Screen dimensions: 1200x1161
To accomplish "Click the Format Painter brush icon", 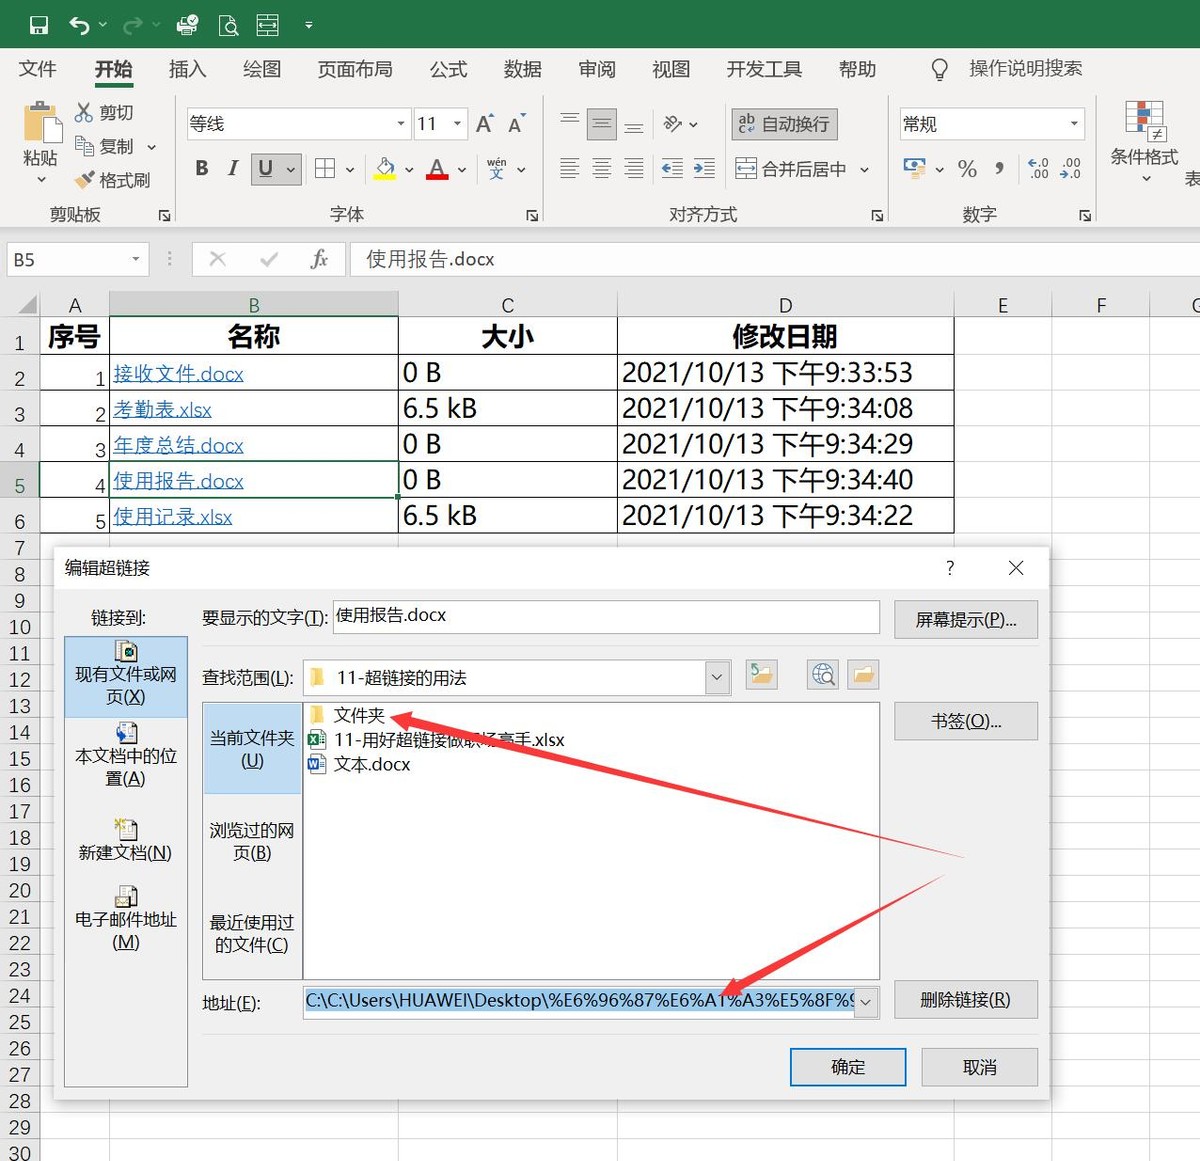I will [84, 180].
